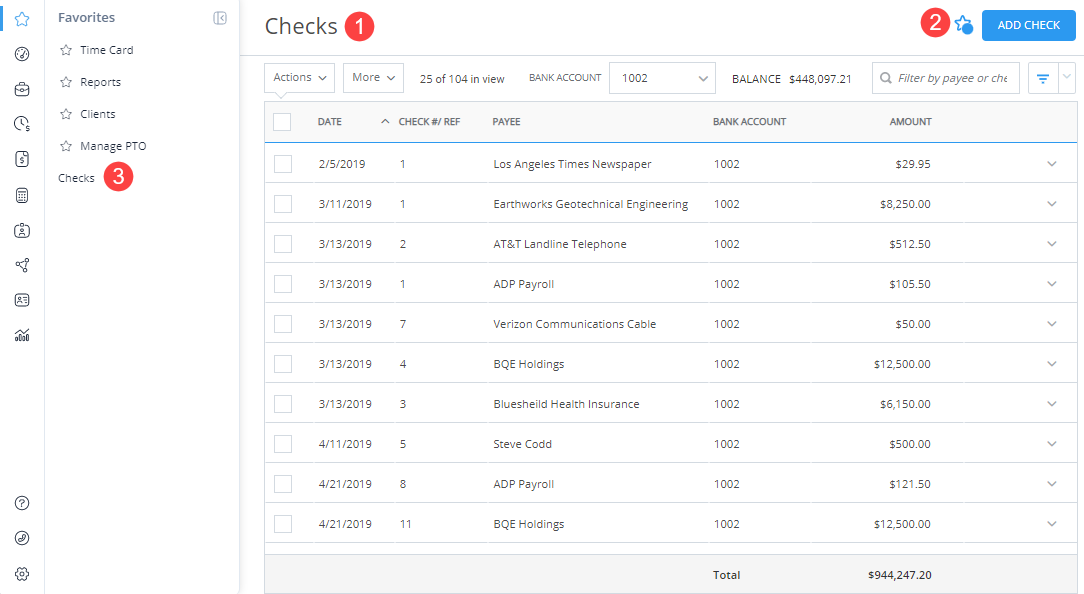The image size is (1084, 594).
Task: Open Time Card from Favorites
Action: point(106,50)
